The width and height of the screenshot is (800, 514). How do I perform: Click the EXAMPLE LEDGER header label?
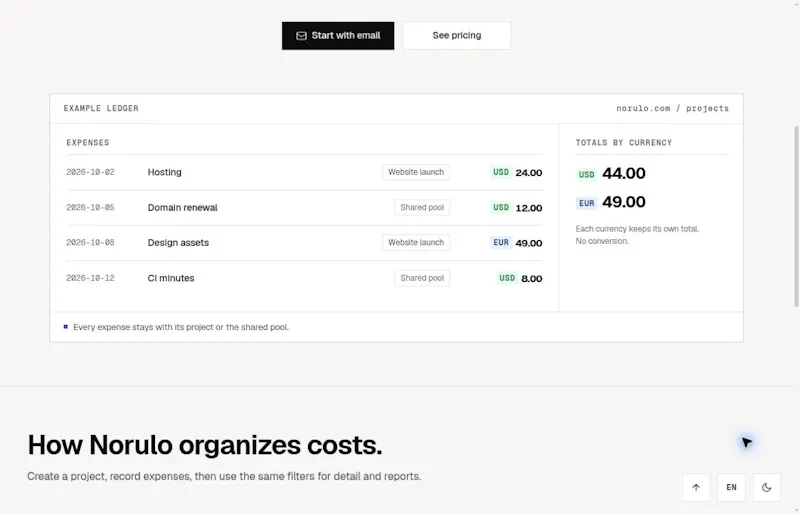[101, 108]
